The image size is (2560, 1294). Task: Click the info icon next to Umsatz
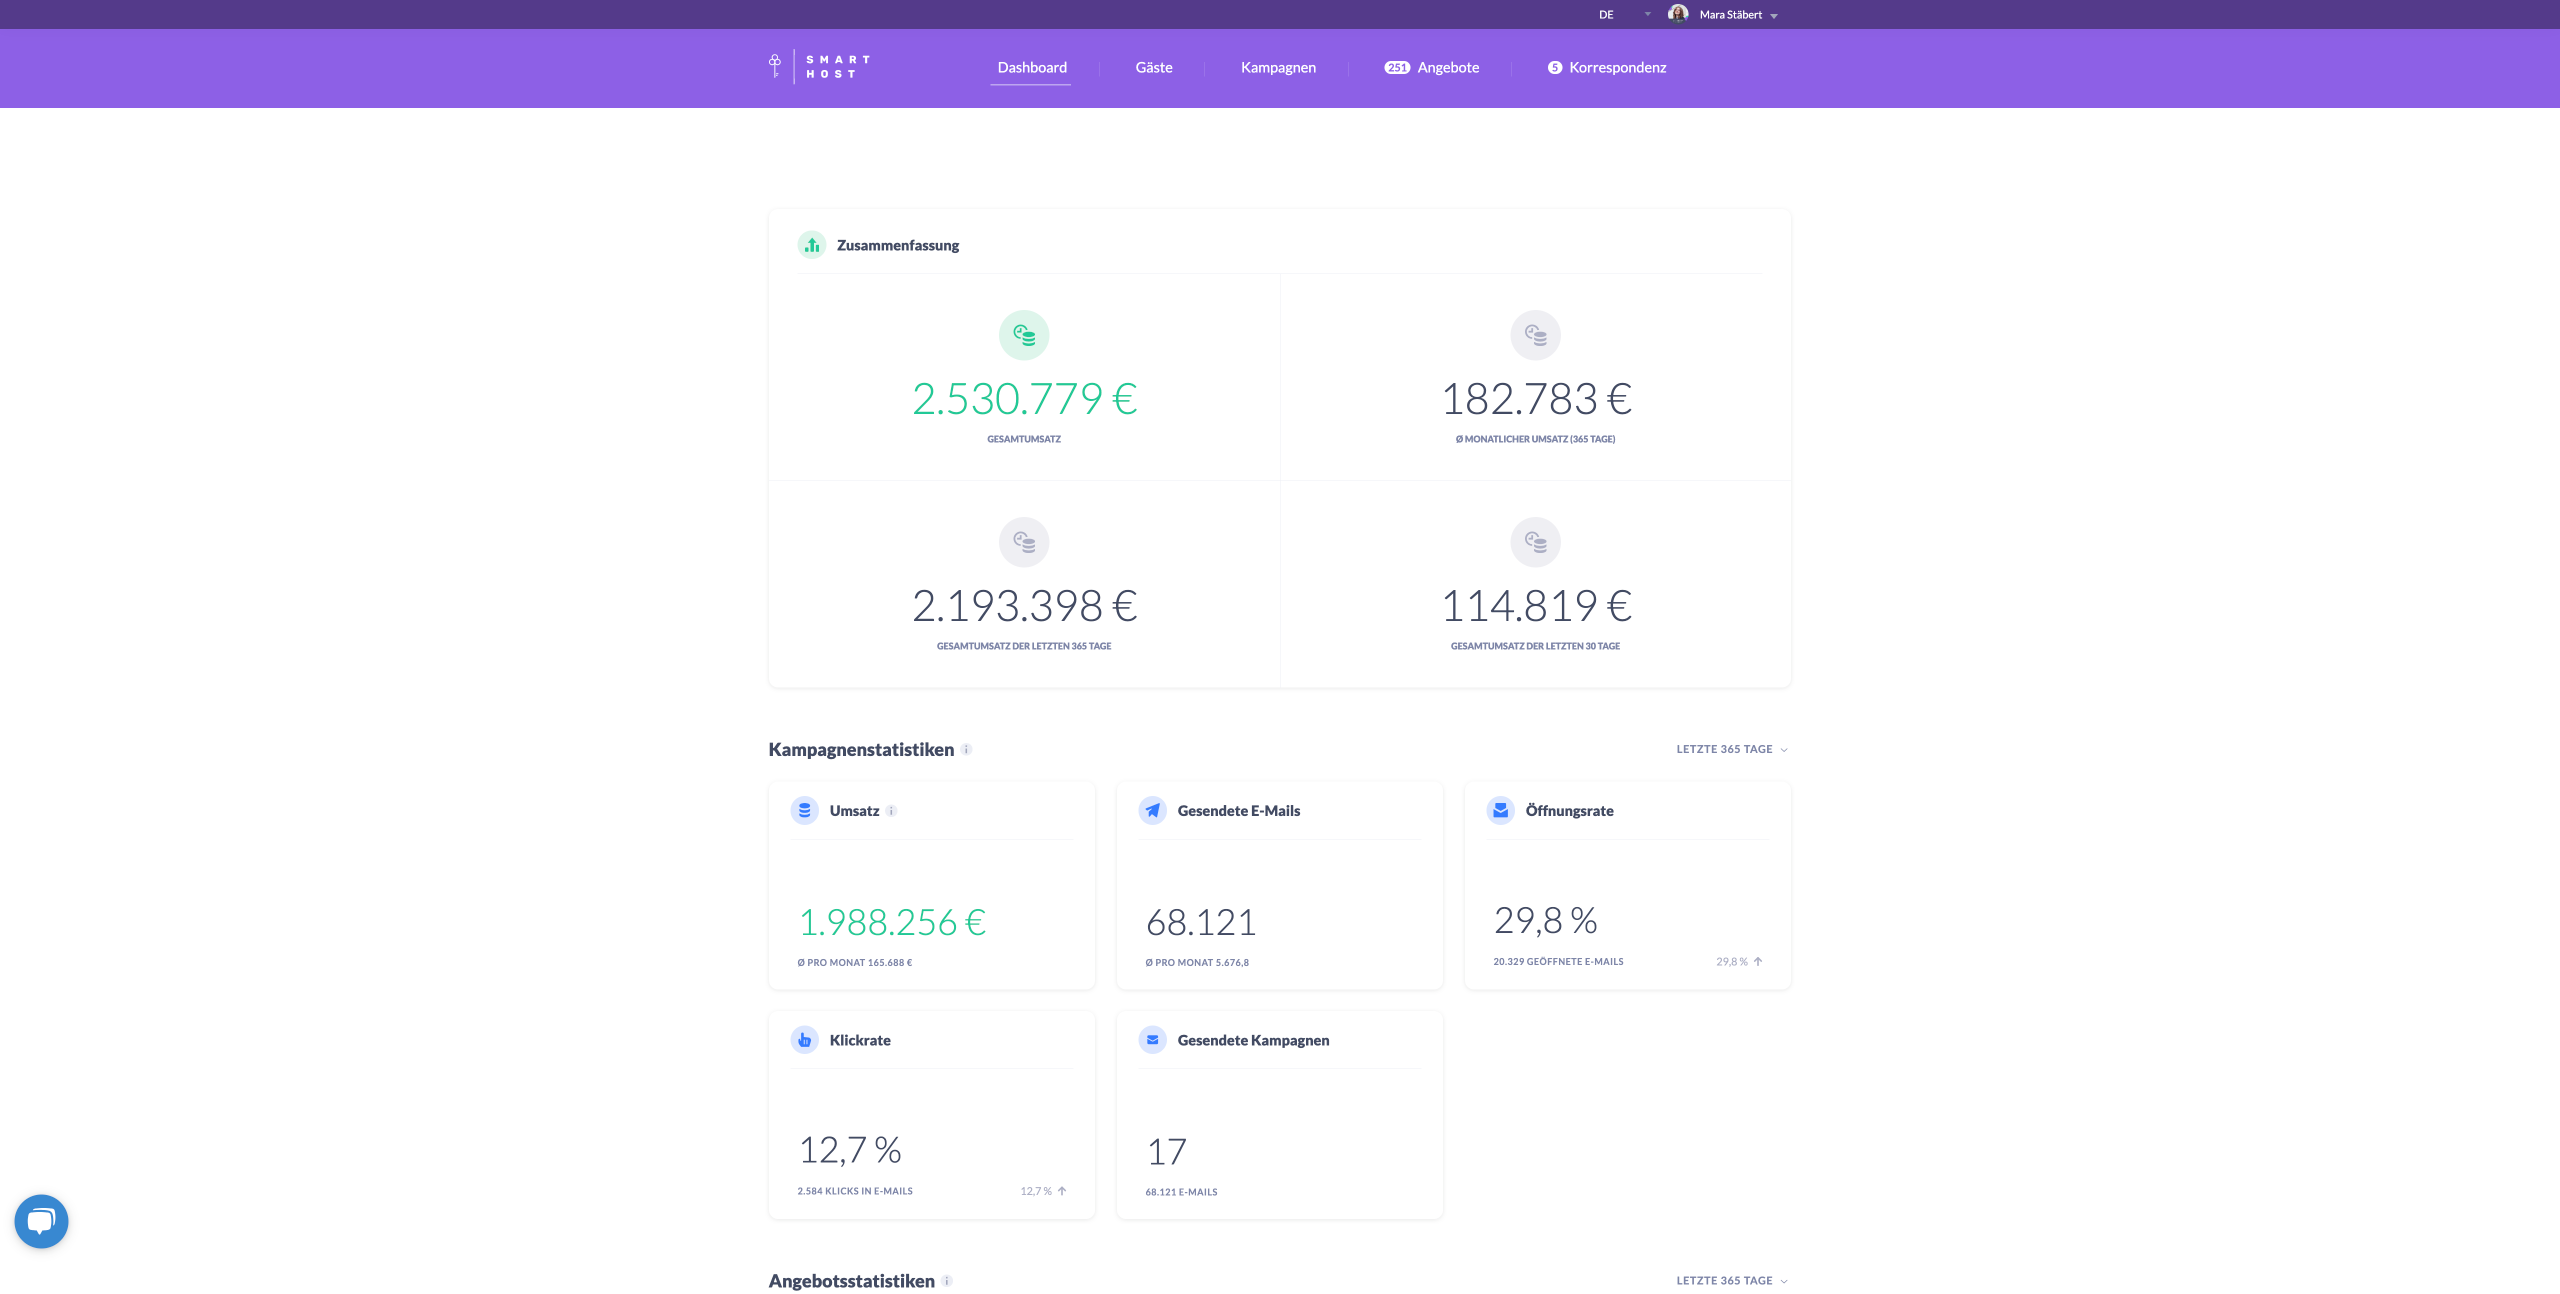coord(891,811)
